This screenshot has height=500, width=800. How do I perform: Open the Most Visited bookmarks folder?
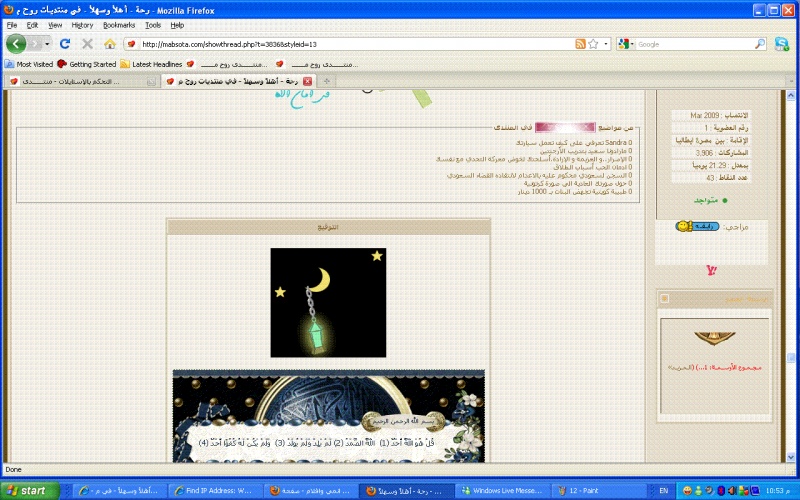(x=29, y=63)
